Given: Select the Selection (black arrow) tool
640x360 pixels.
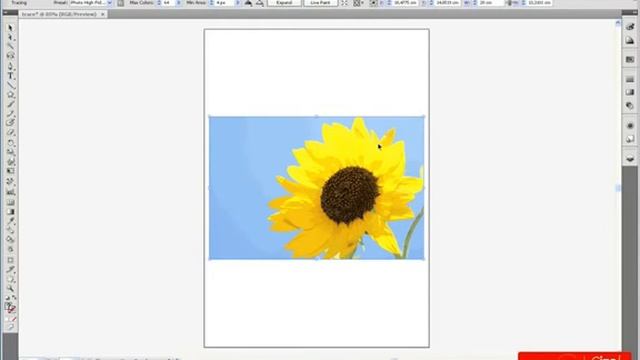Looking at the screenshot, I should [x=10, y=28].
